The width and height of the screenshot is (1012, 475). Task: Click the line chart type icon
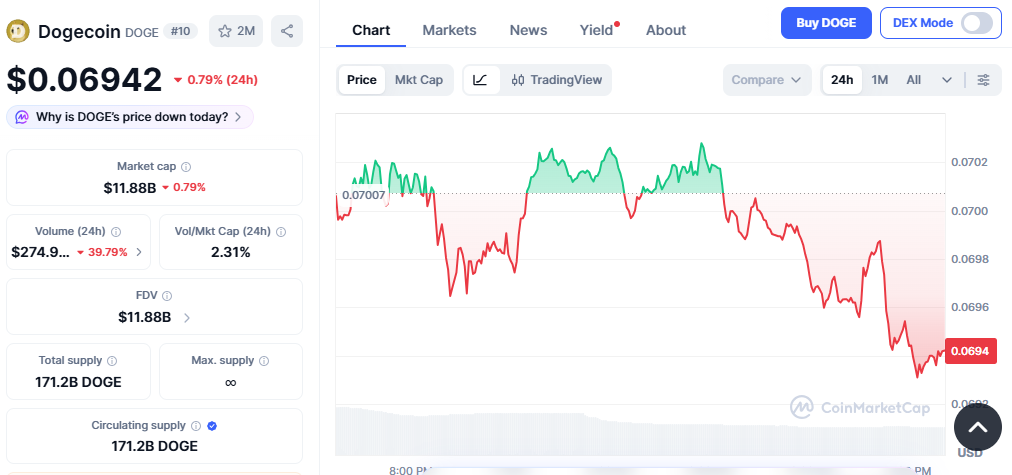481,80
